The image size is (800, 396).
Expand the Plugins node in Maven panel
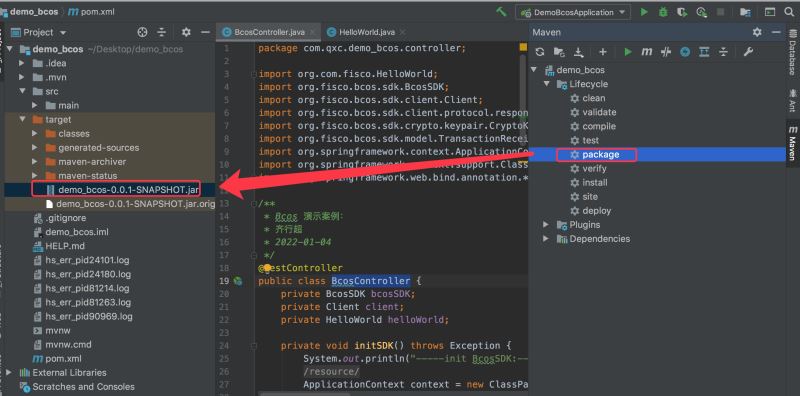pos(546,225)
